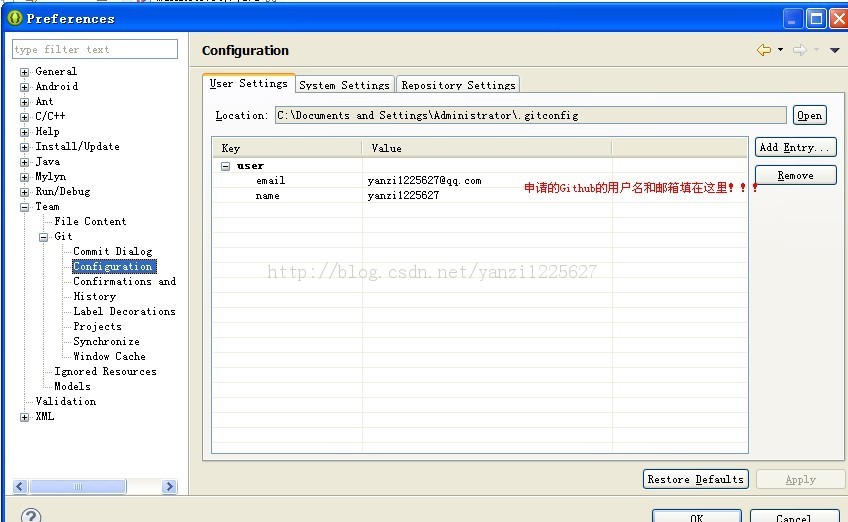Screen dimensions: 848x522
Task: Open the view menu triangle icon
Action: (834, 50)
